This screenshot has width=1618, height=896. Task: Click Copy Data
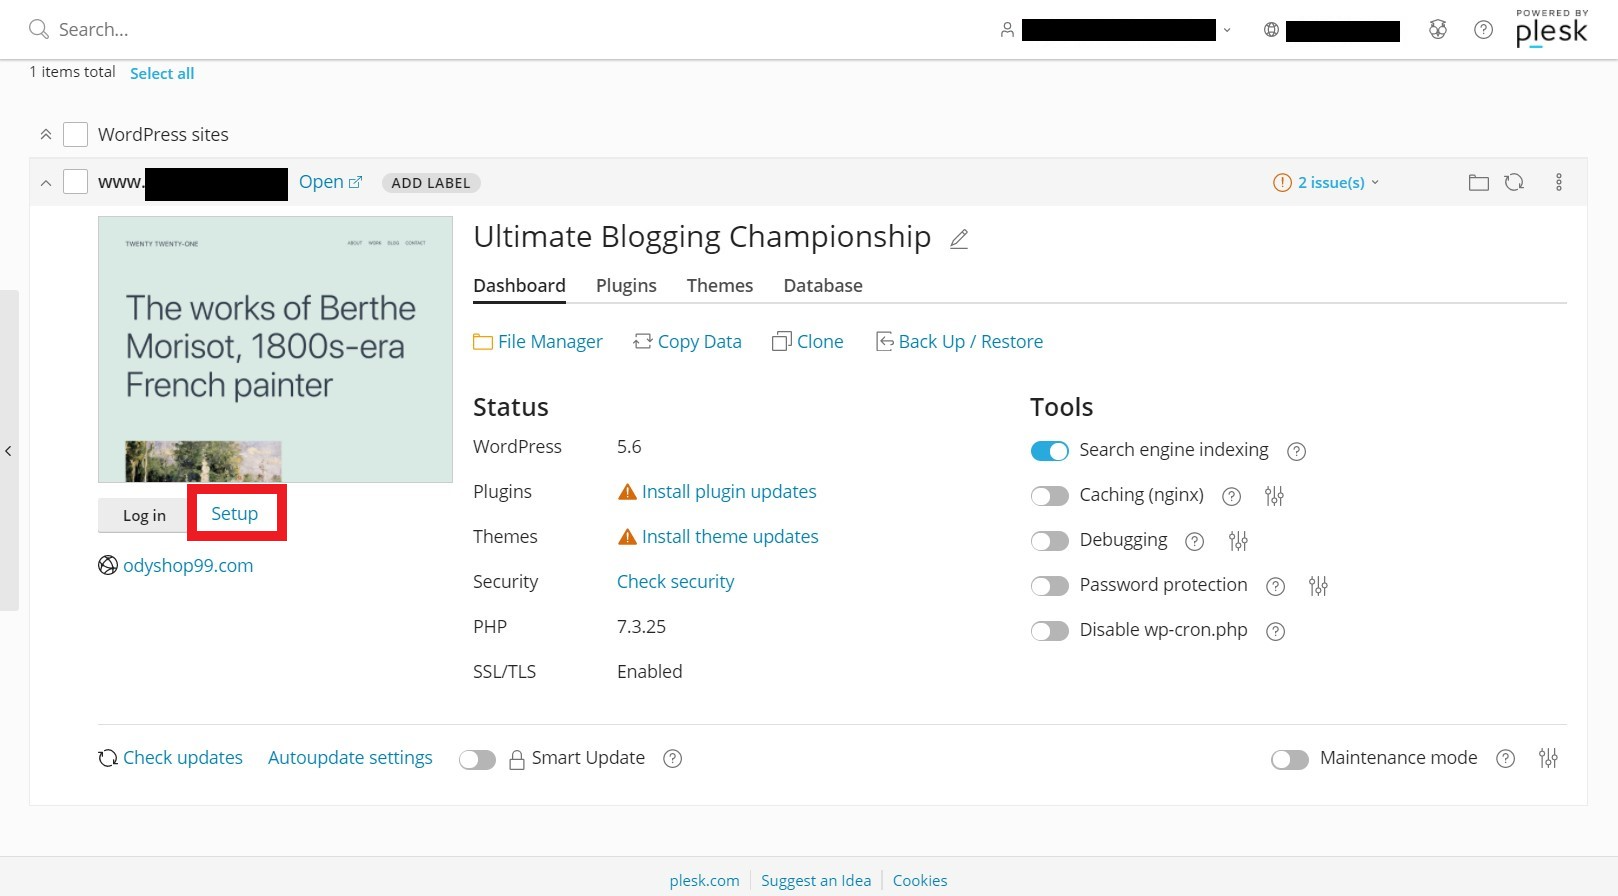point(687,342)
